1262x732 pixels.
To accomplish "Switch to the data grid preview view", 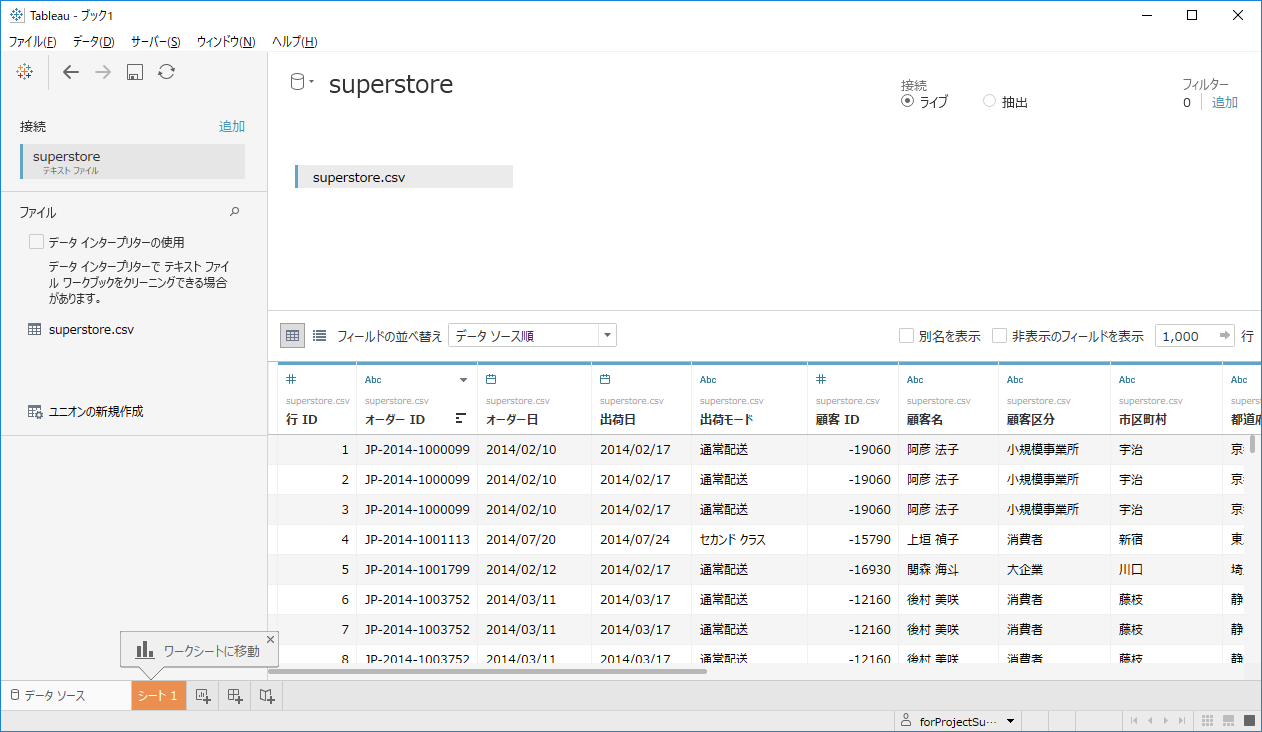I will click(292, 336).
